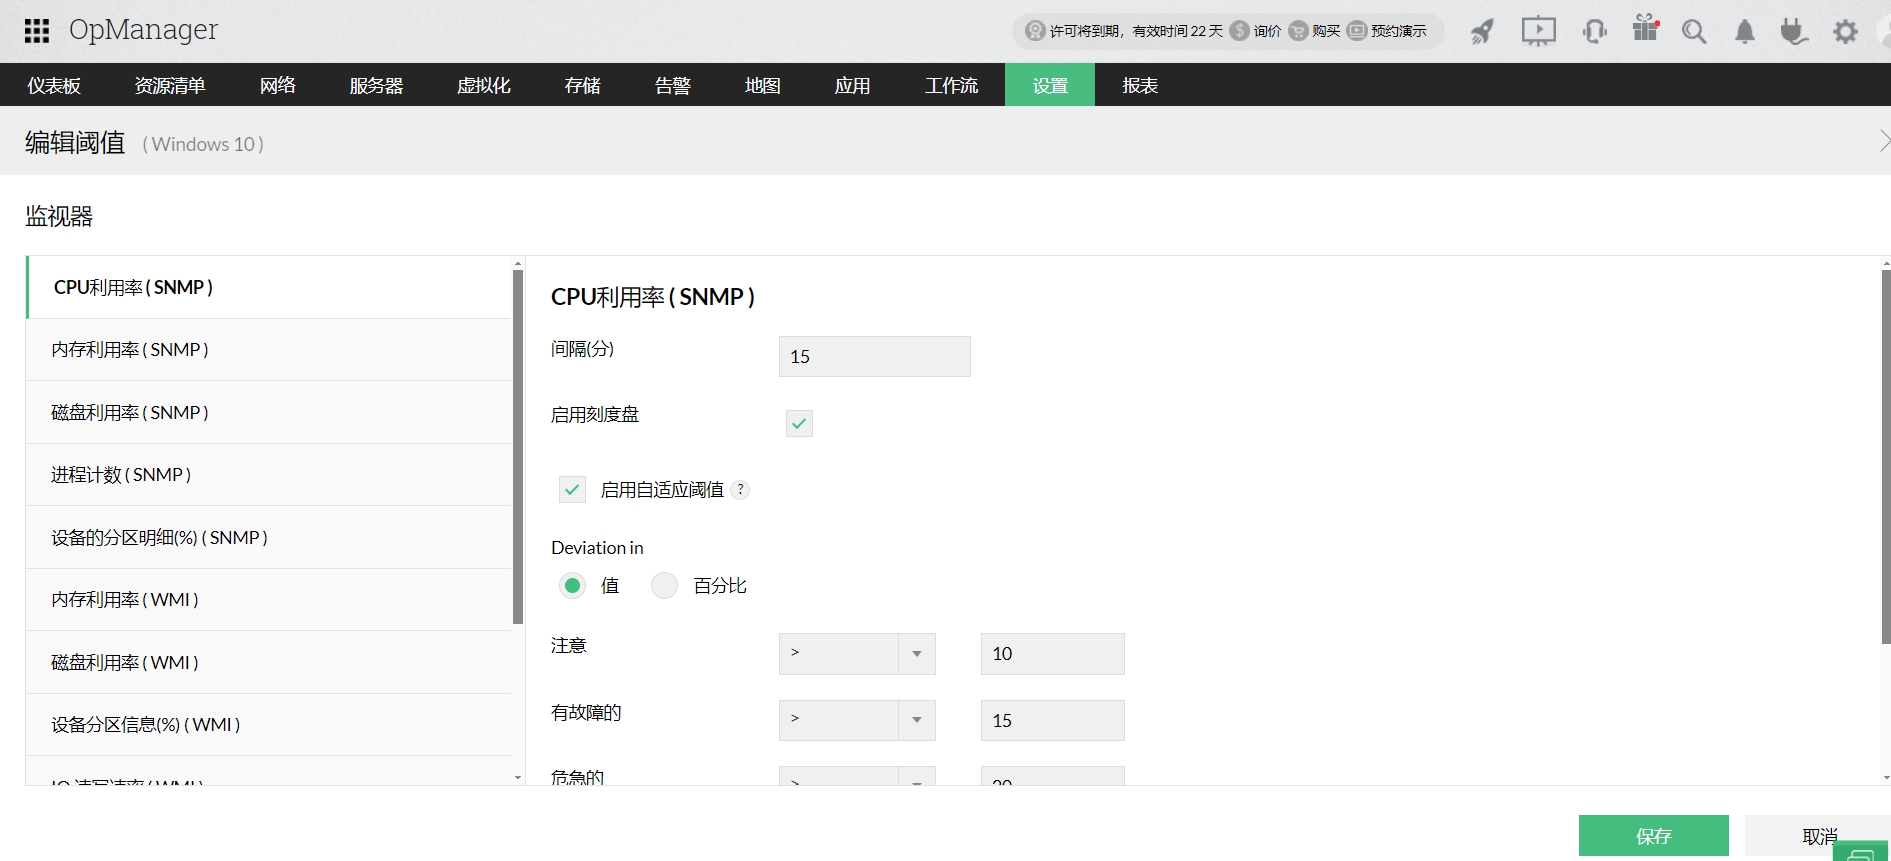The image size is (1891, 861).
Task: Click the license expiry badge icon
Action: pos(1035,31)
